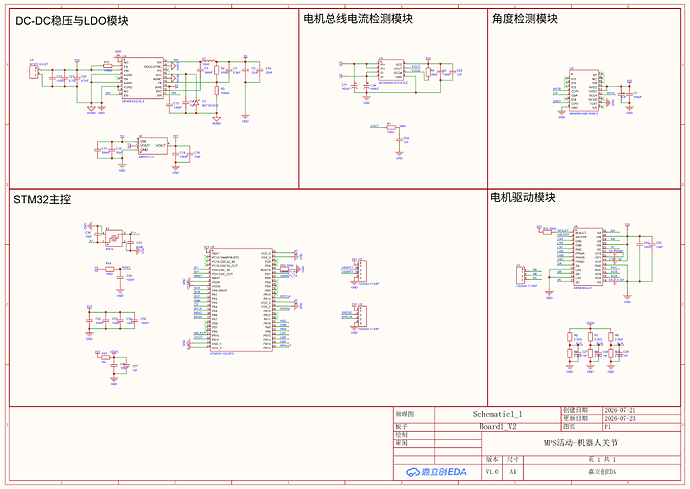690x489 pixels.
Task: Select the 角度检测模块 section title
Action: 525,18
